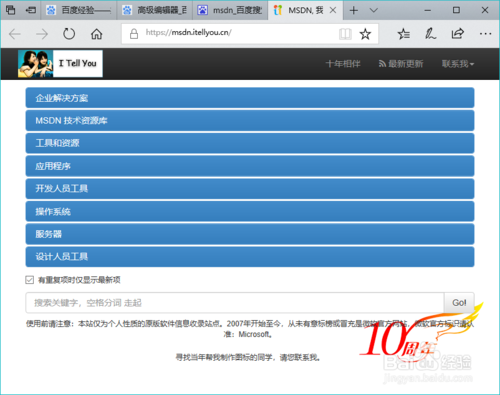
Task: Click the set tabs aside icon
Action: pos(31,10)
